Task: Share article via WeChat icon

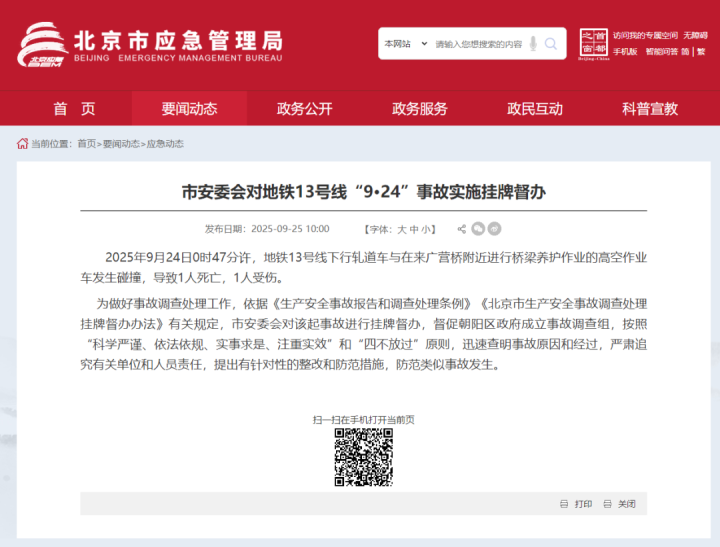Action: coord(476,229)
